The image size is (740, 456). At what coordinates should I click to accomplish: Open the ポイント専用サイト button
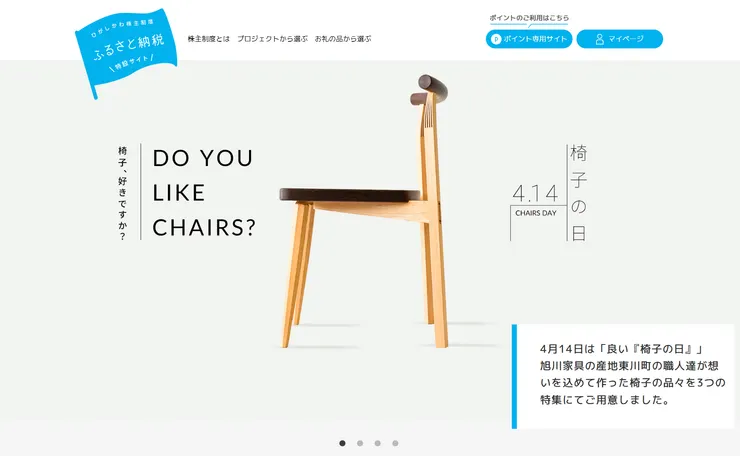(529, 39)
